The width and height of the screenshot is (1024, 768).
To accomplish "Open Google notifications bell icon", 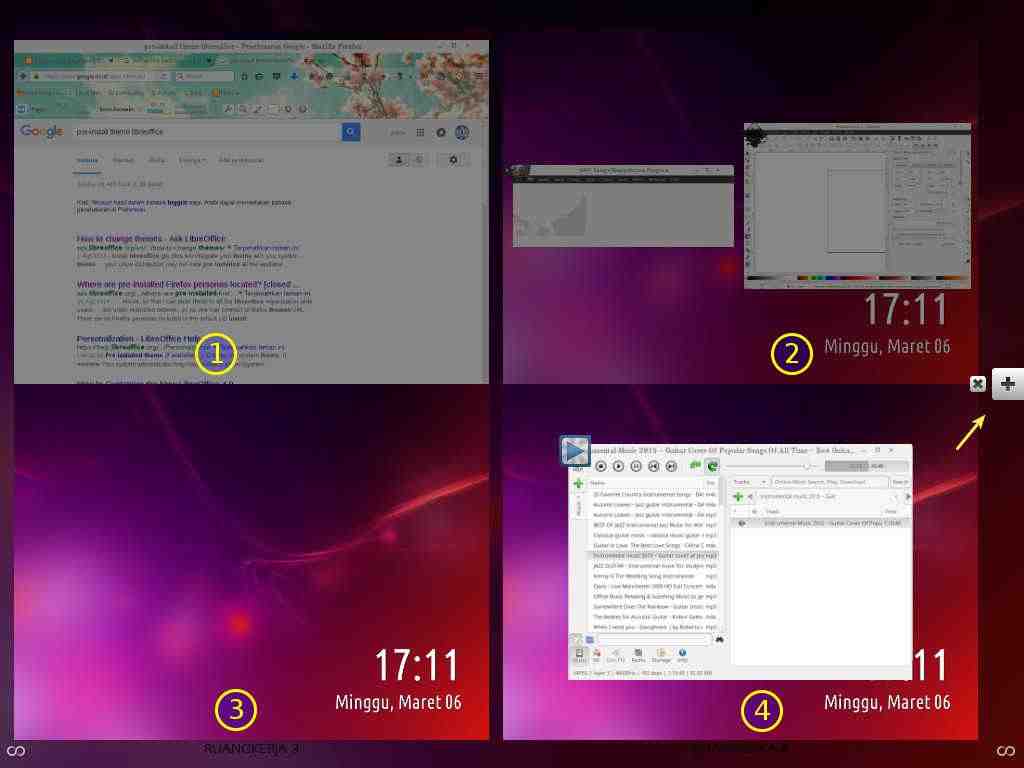I will coord(441,133).
